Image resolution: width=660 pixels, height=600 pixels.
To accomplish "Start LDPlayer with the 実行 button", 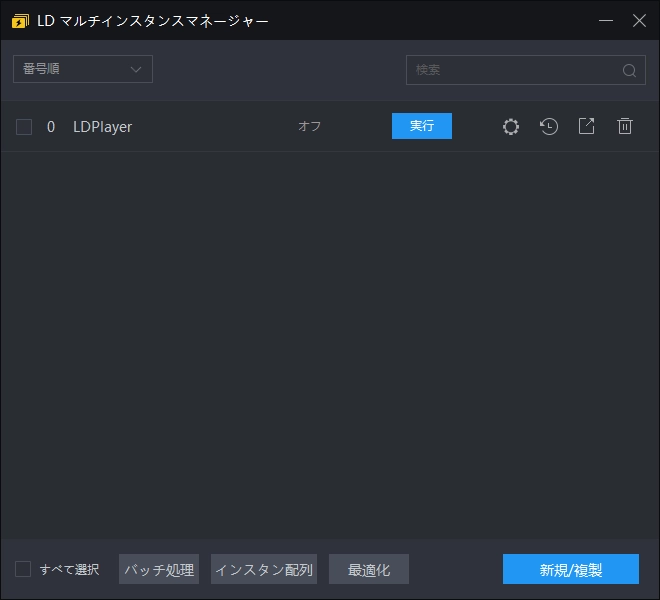I will tap(422, 126).
